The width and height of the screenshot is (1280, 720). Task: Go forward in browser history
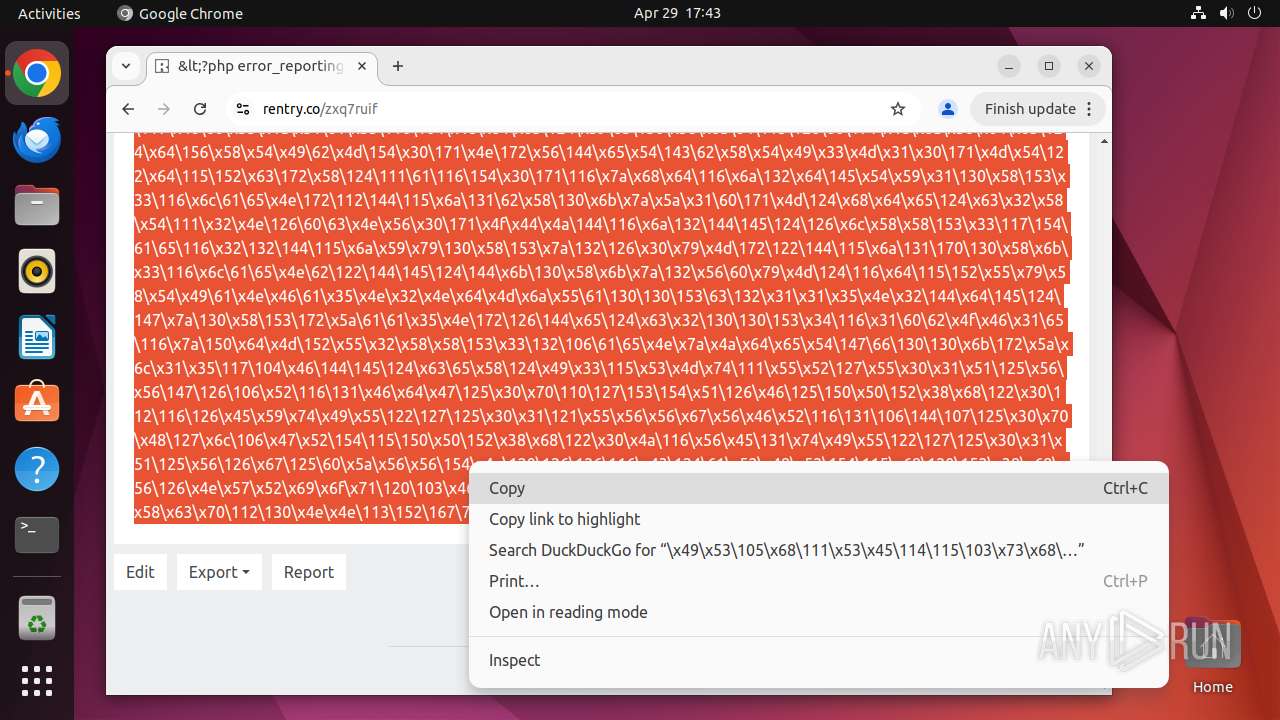(164, 109)
